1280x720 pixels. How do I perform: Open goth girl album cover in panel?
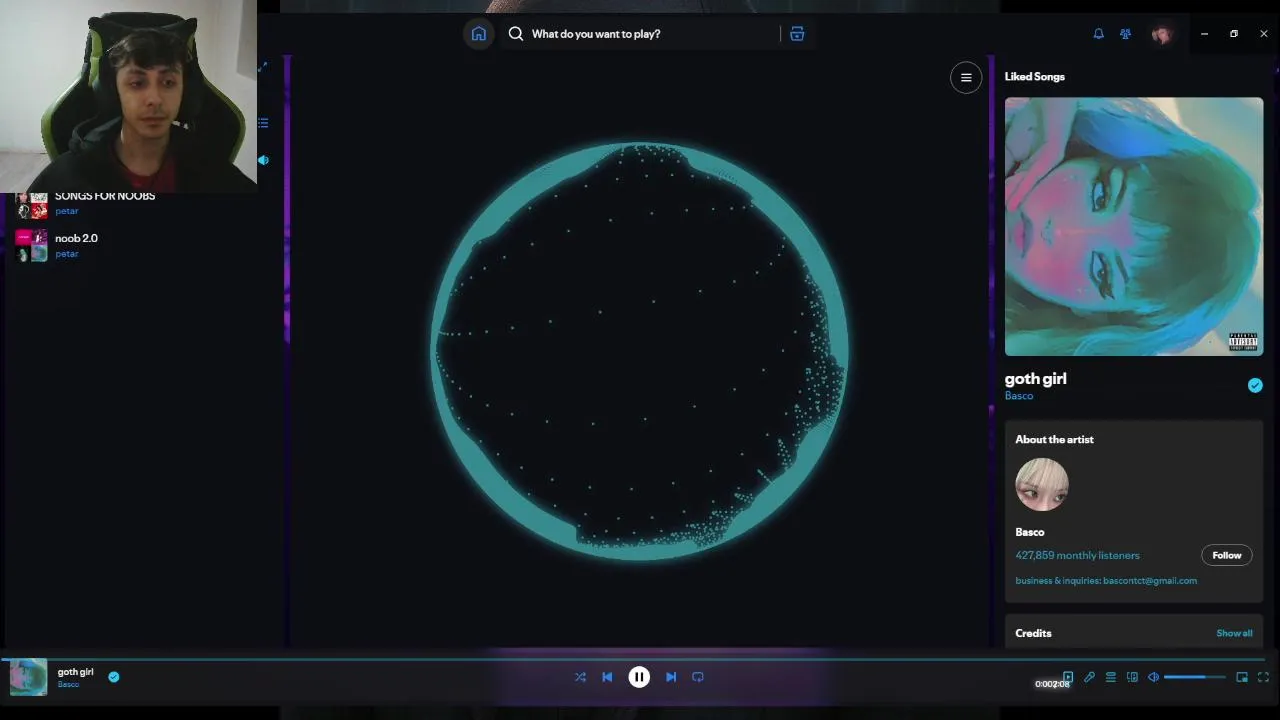1134,226
